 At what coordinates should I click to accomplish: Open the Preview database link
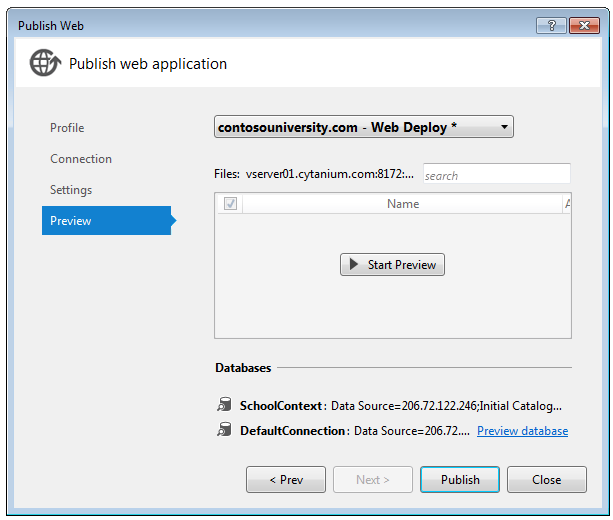(522, 431)
